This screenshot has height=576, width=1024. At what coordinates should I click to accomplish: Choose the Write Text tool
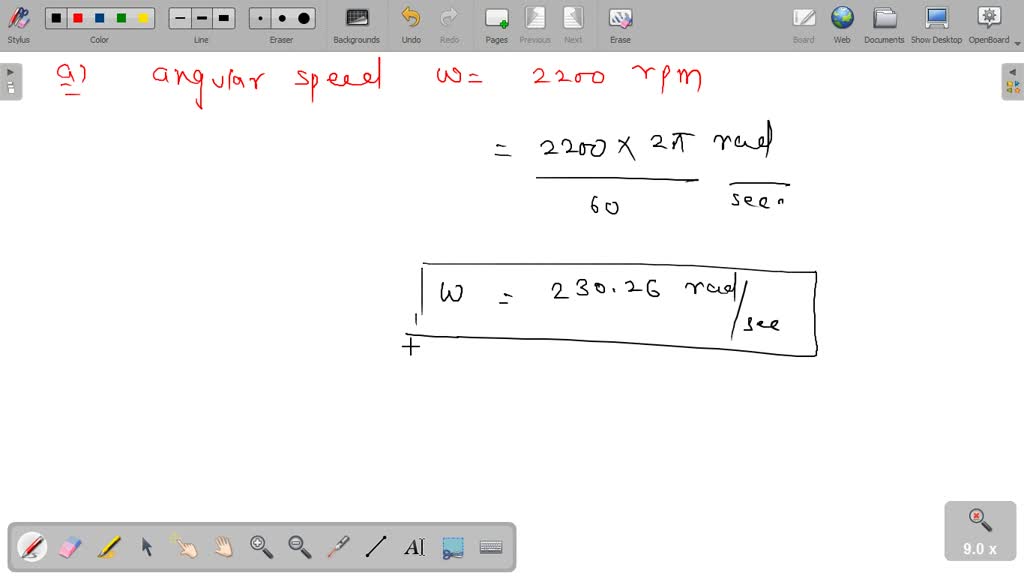point(414,546)
